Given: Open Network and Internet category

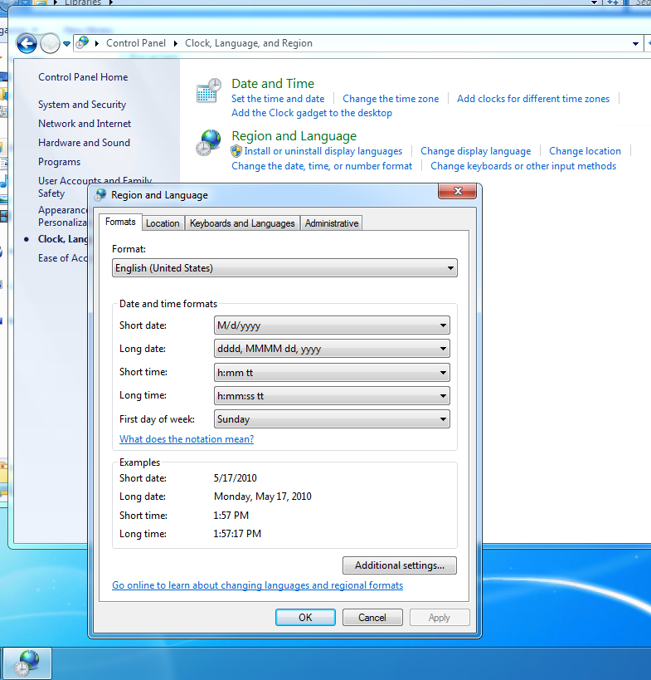Looking at the screenshot, I should point(85,124).
